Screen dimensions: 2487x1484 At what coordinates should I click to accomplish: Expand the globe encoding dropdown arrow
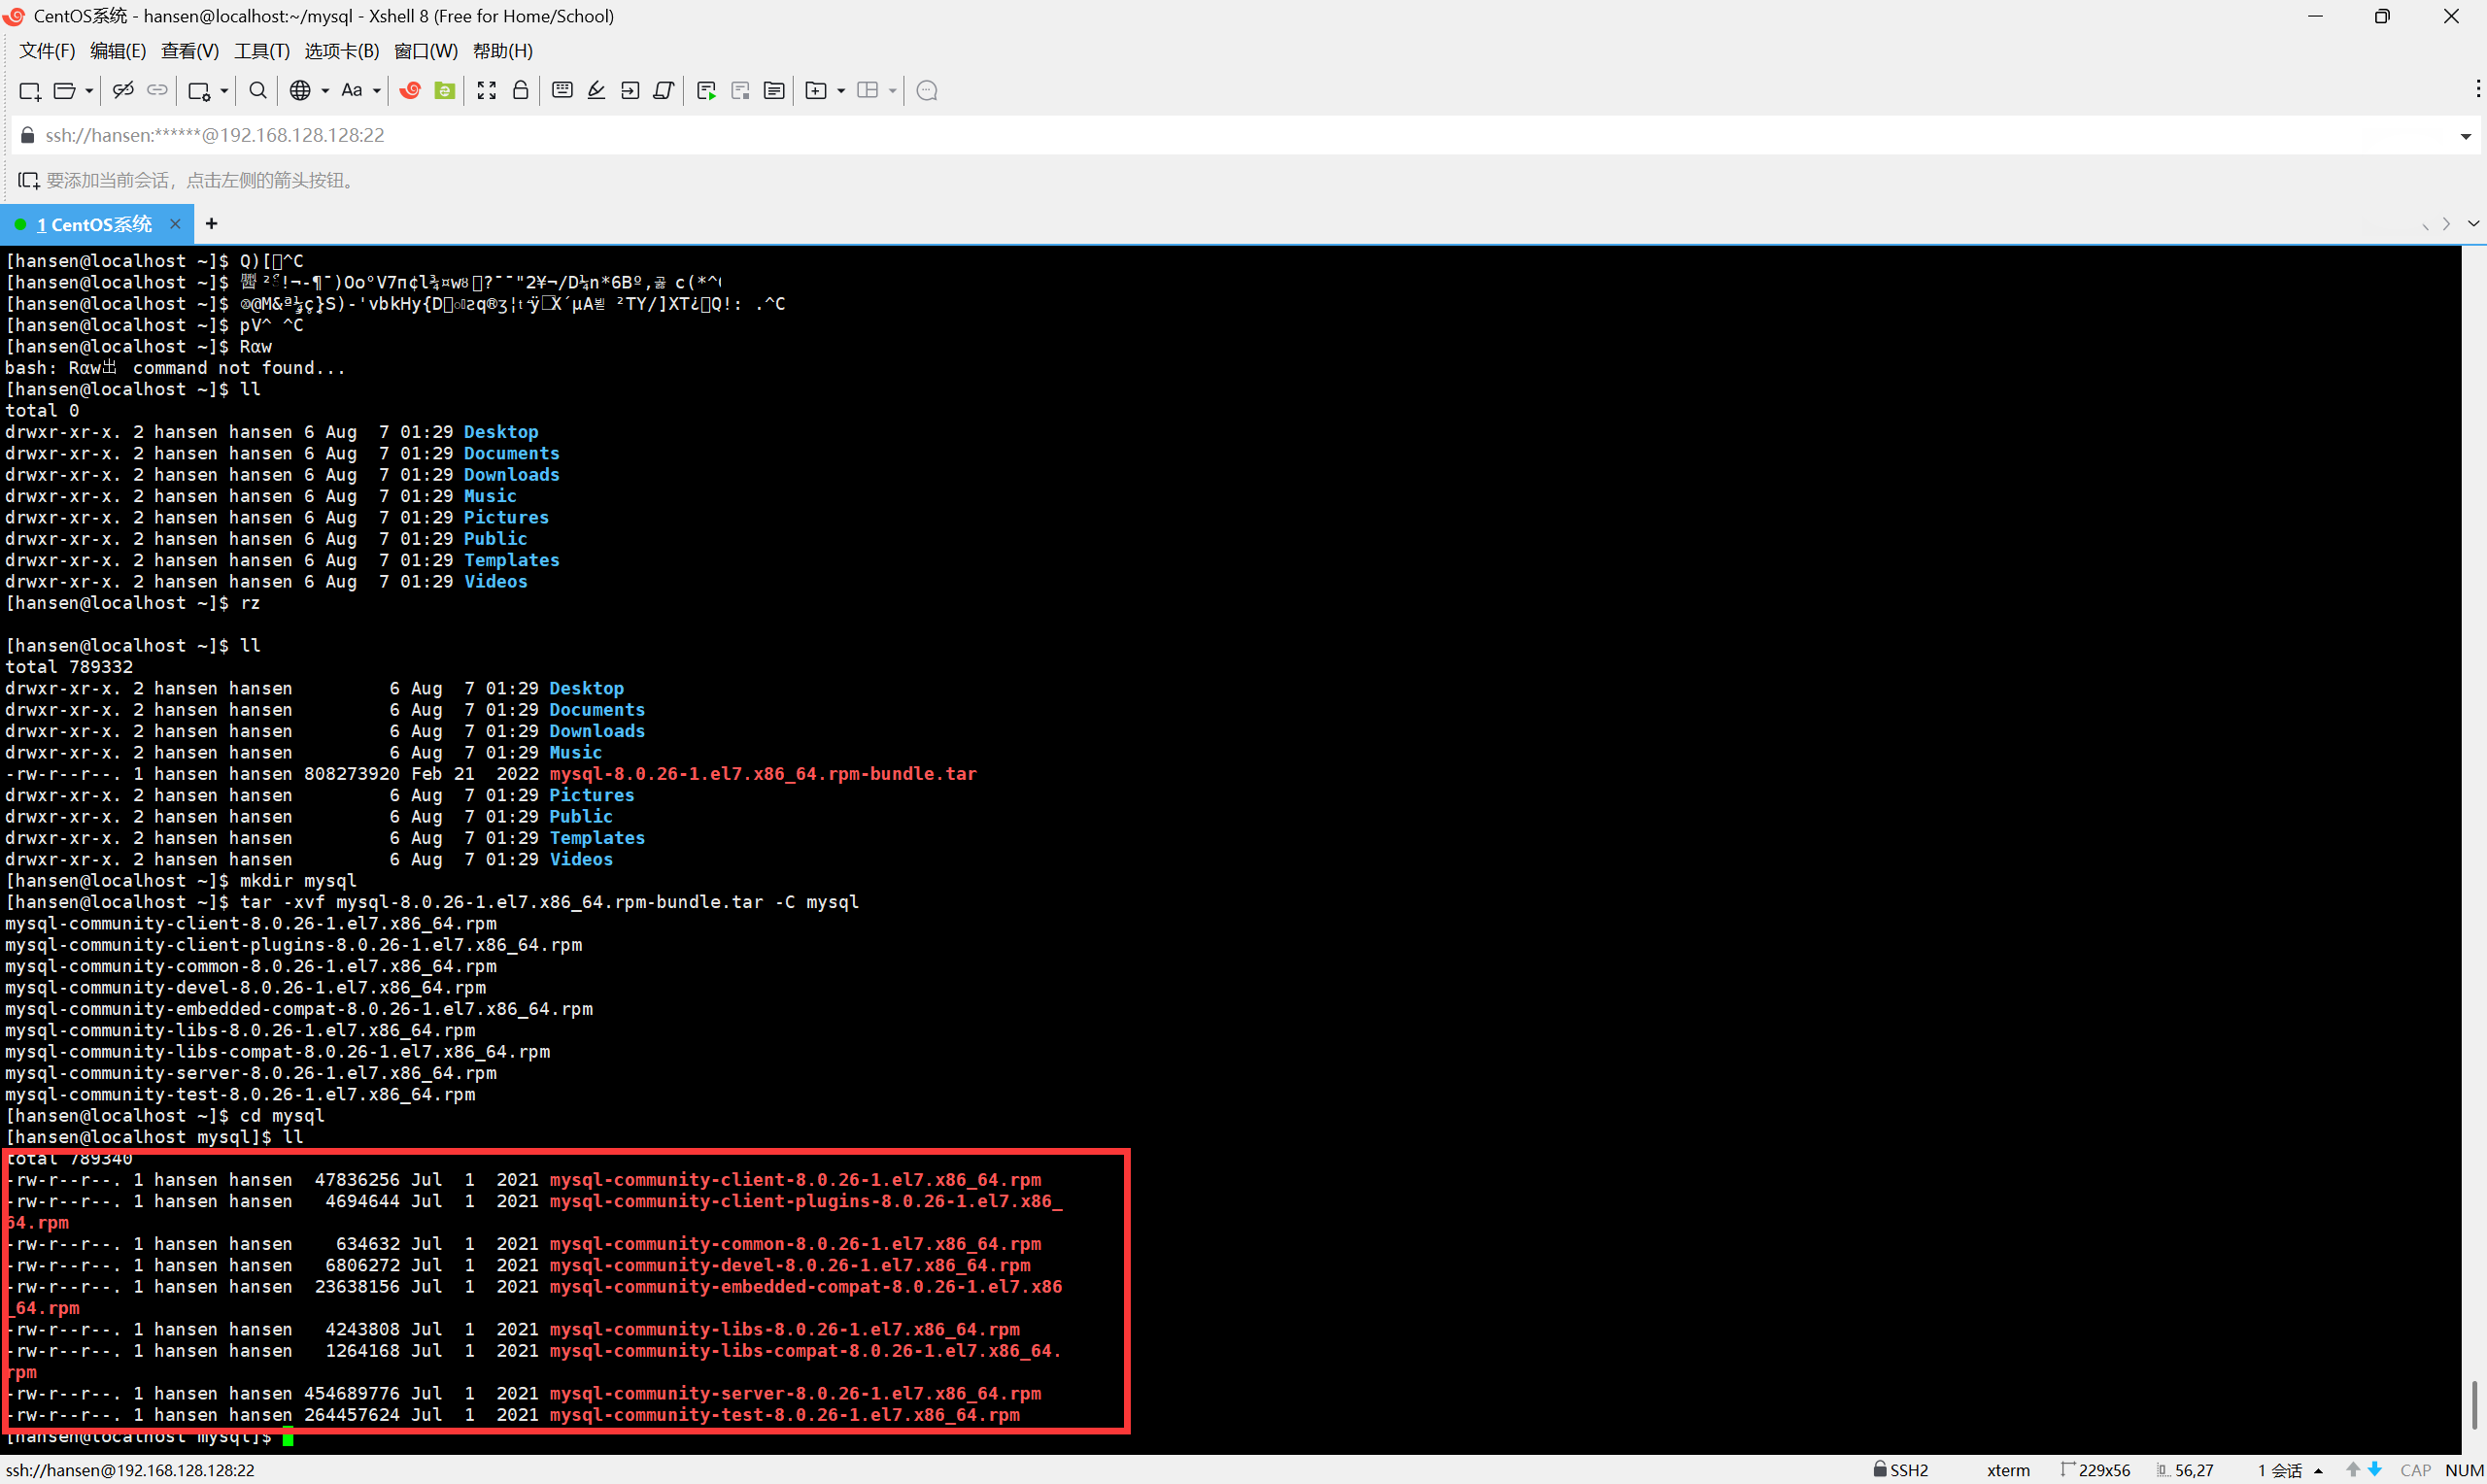(325, 91)
